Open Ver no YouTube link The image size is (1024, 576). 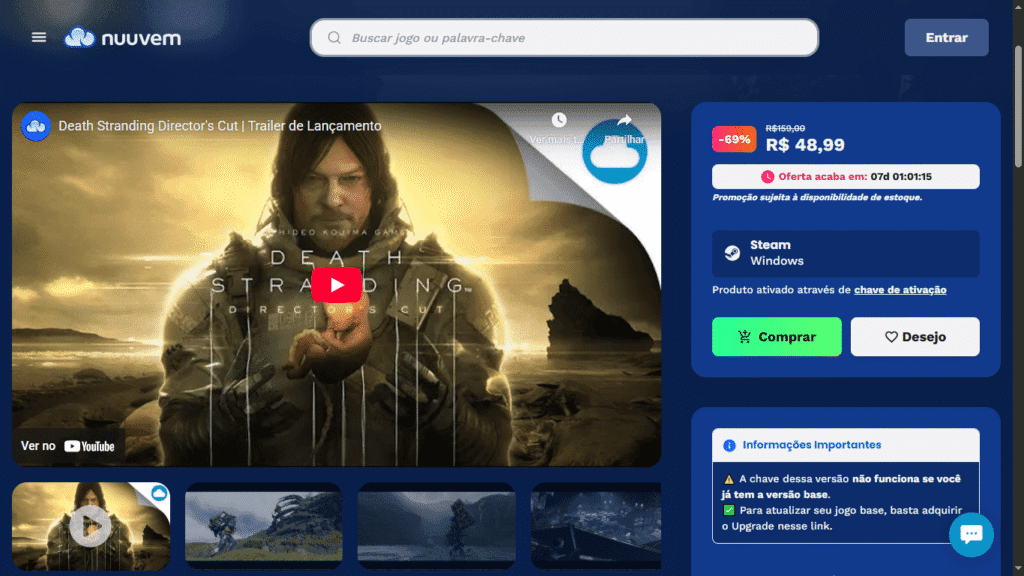pos(68,446)
